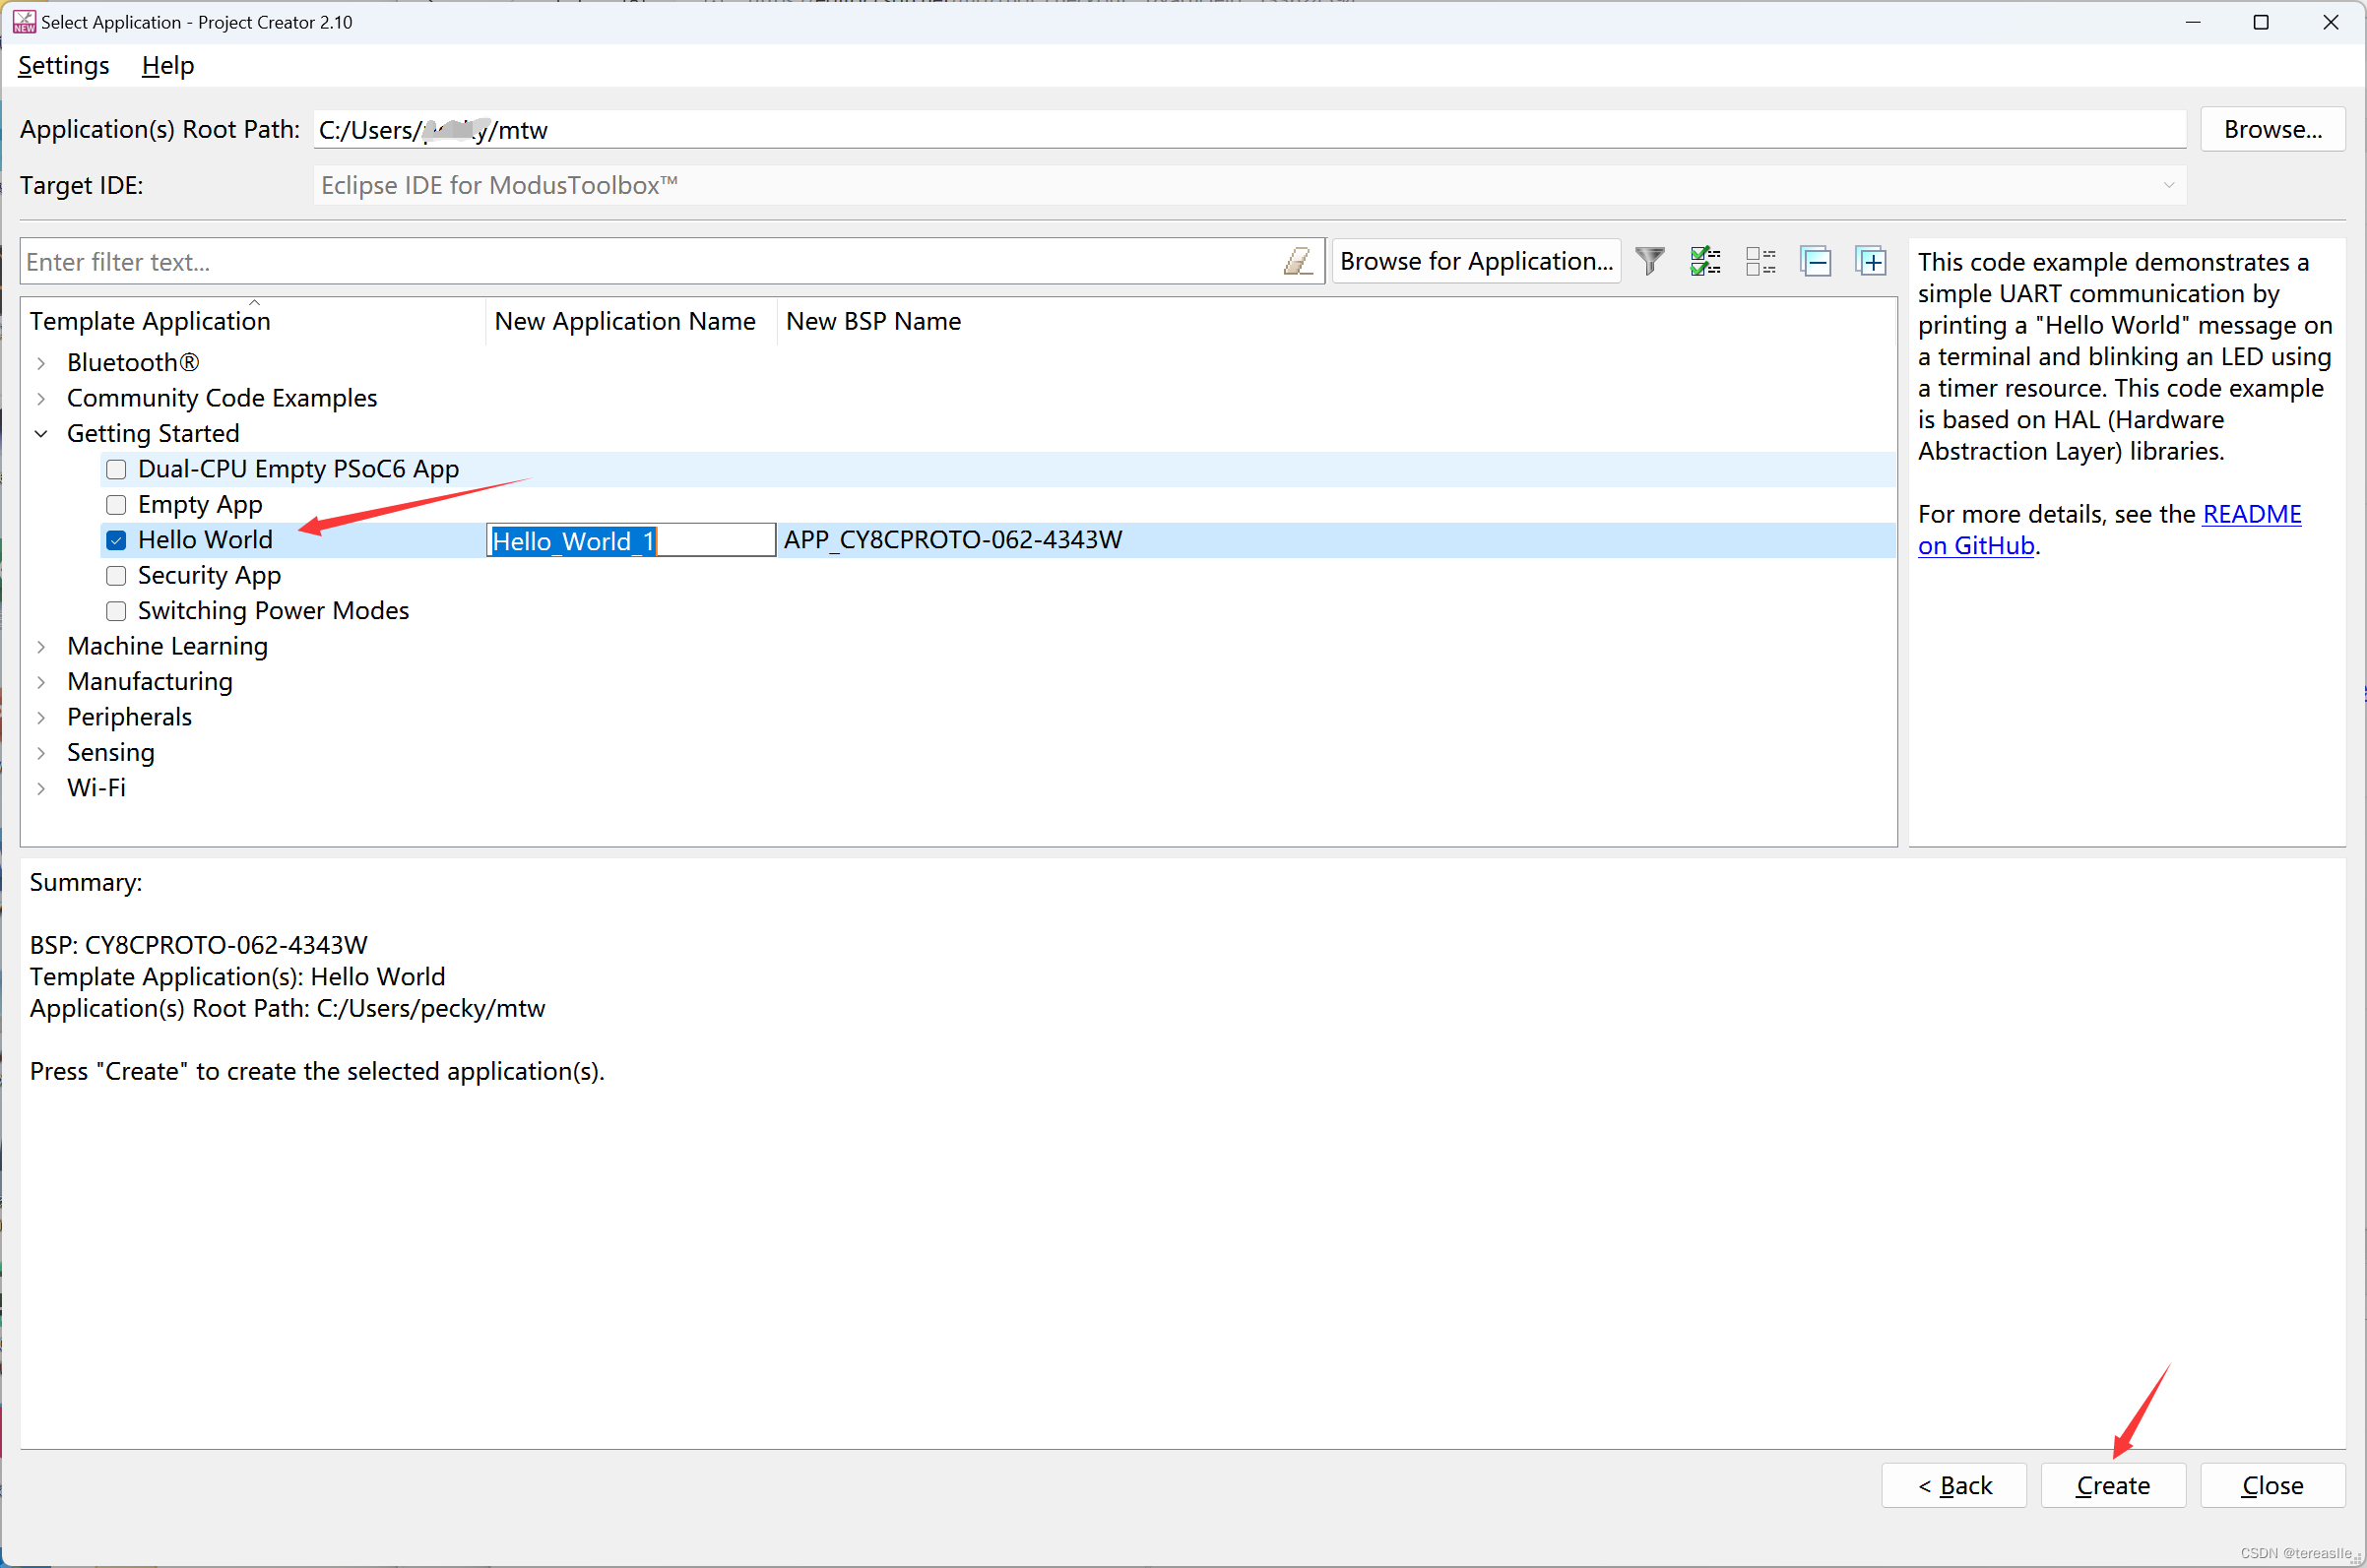
Task: Open the Settings menu
Action: pyautogui.click(x=64, y=66)
